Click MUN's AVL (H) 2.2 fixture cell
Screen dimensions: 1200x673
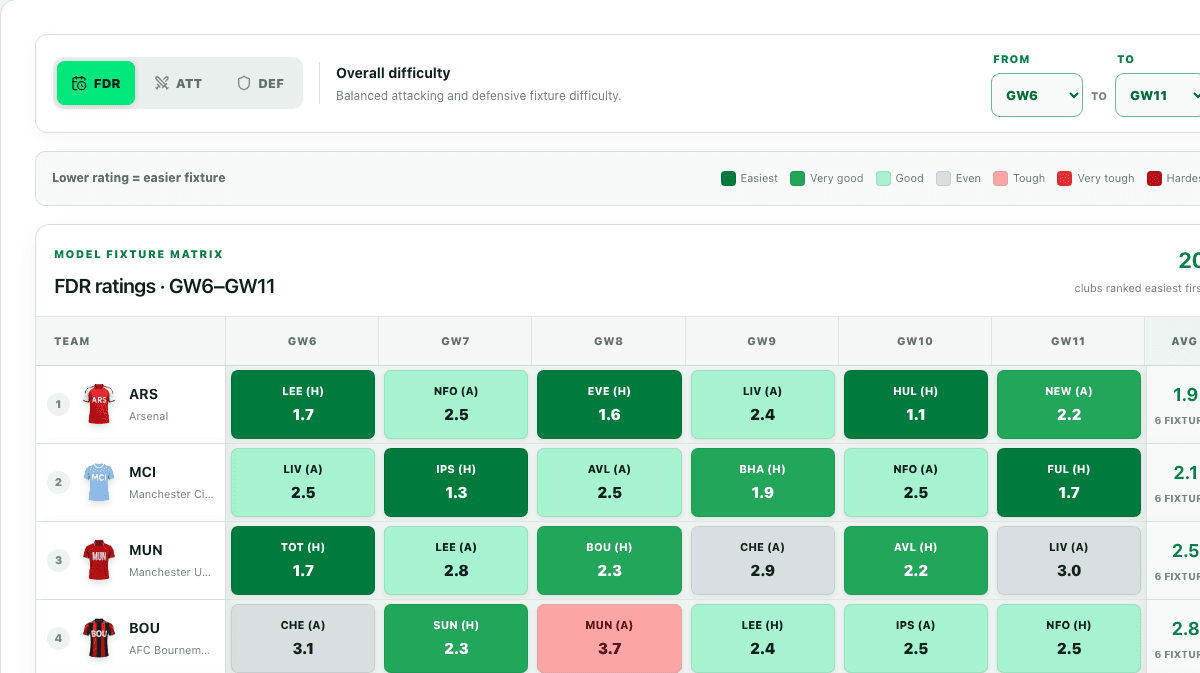click(x=916, y=560)
